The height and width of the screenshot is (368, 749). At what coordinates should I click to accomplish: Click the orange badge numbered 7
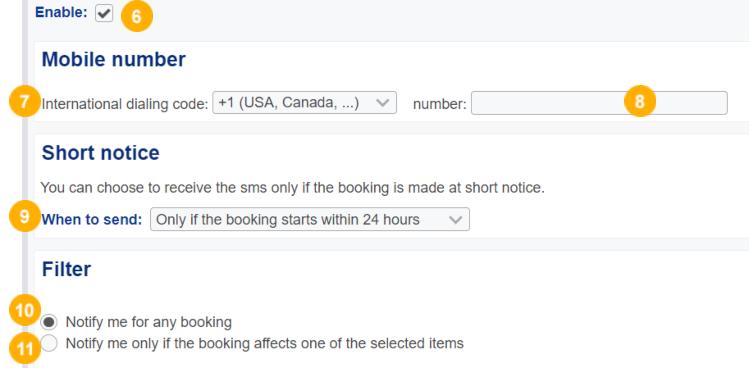(x=25, y=101)
